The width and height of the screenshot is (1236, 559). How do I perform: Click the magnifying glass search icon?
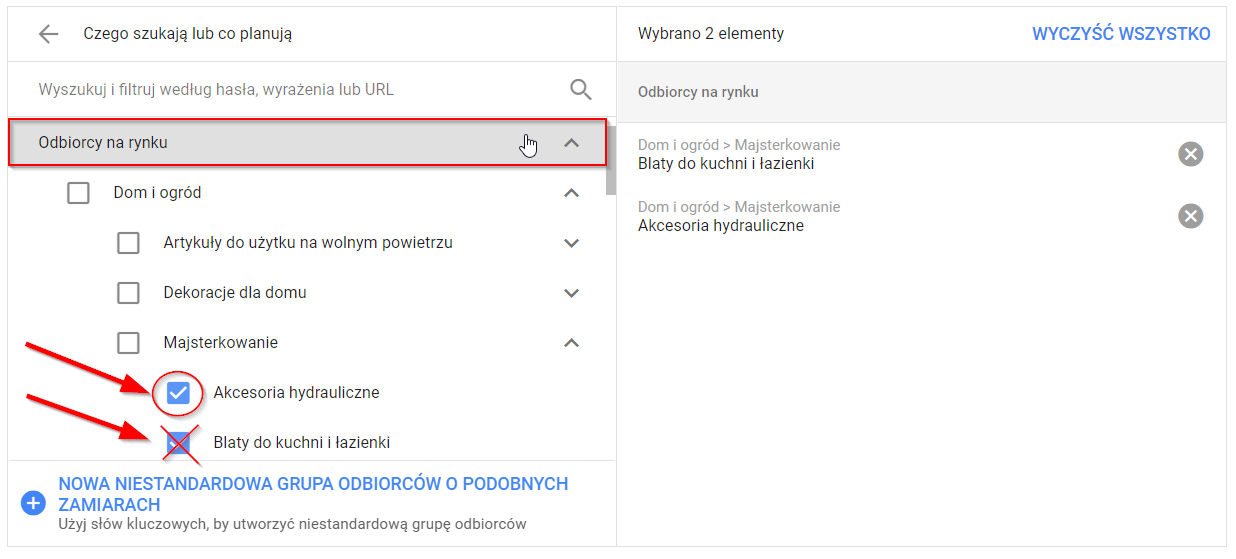click(x=581, y=89)
